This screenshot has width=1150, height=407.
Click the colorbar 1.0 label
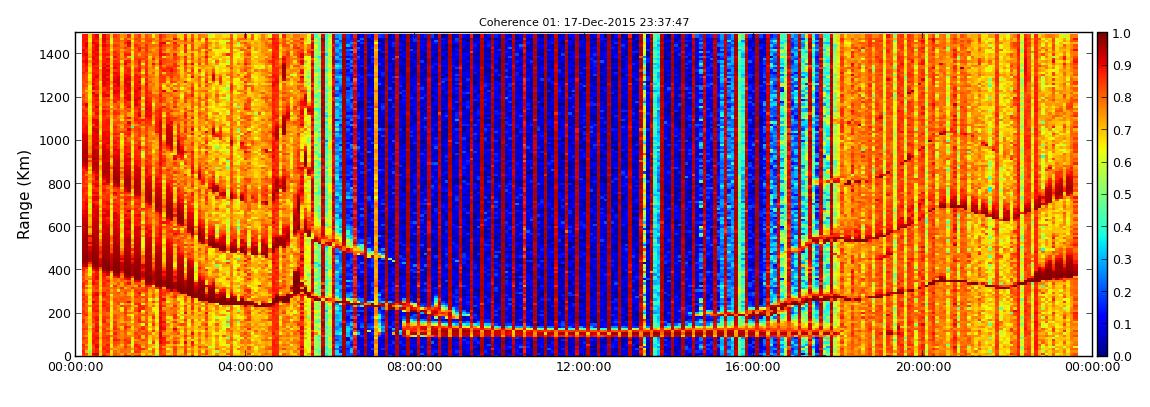tap(1121, 34)
